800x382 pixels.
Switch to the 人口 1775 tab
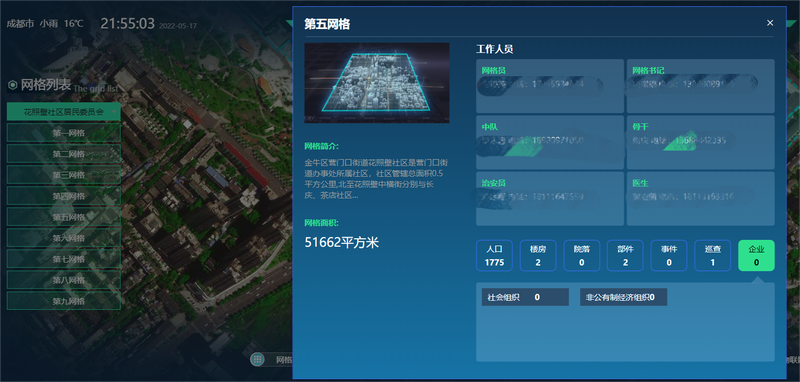pyautogui.click(x=494, y=256)
